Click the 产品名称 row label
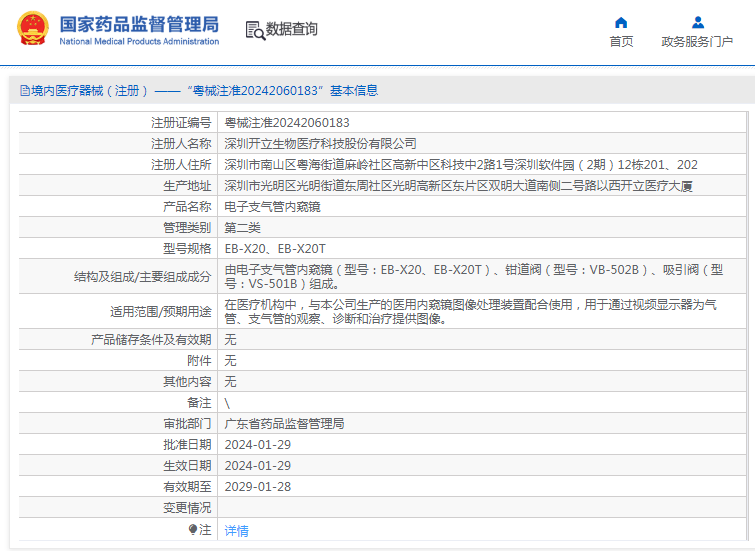The width and height of the screenshot is (755, 551). coord(187,207)
